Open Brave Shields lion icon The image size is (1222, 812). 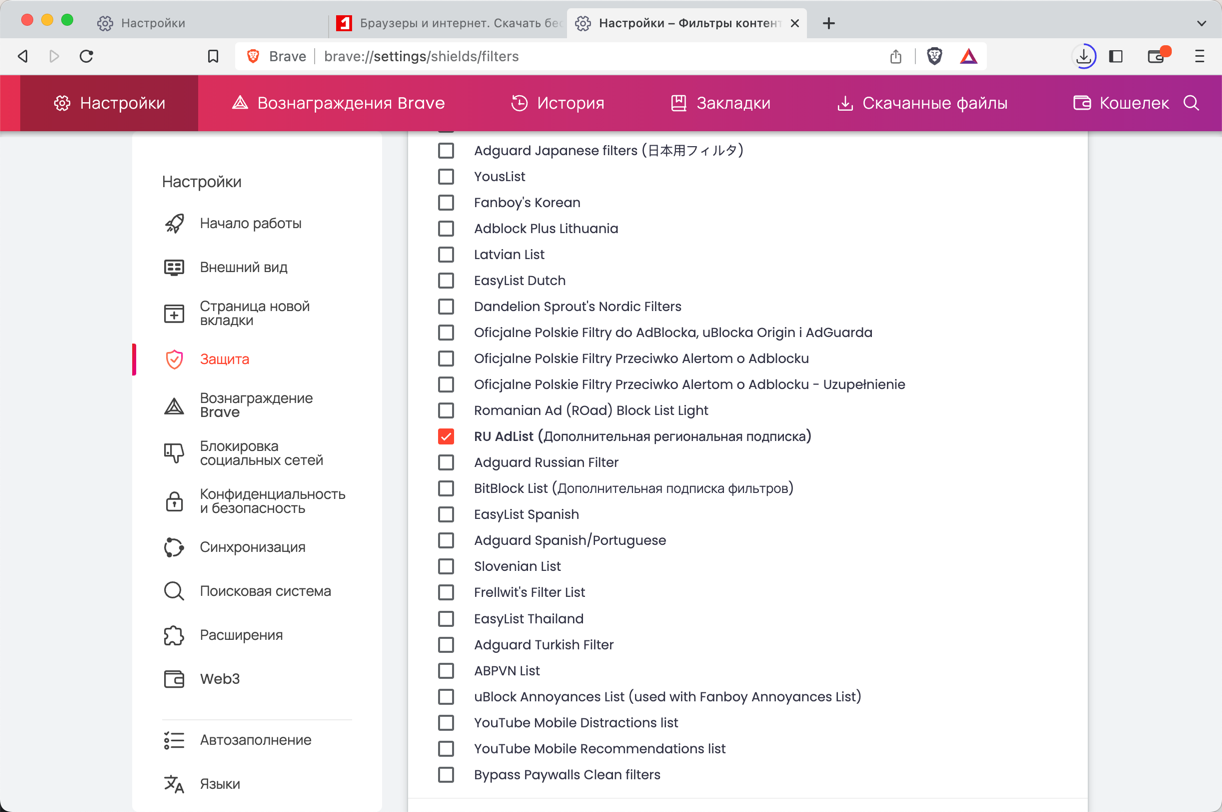(x=935, y=57)
